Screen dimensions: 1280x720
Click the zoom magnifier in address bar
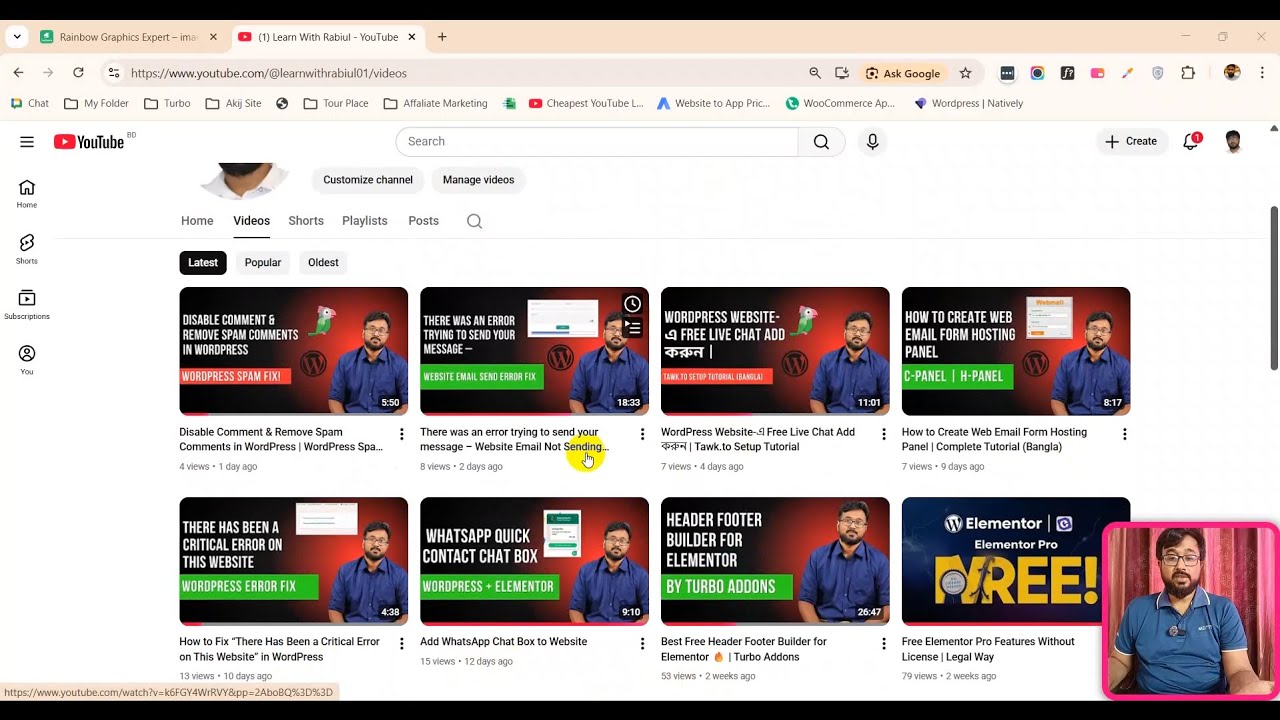815,73
